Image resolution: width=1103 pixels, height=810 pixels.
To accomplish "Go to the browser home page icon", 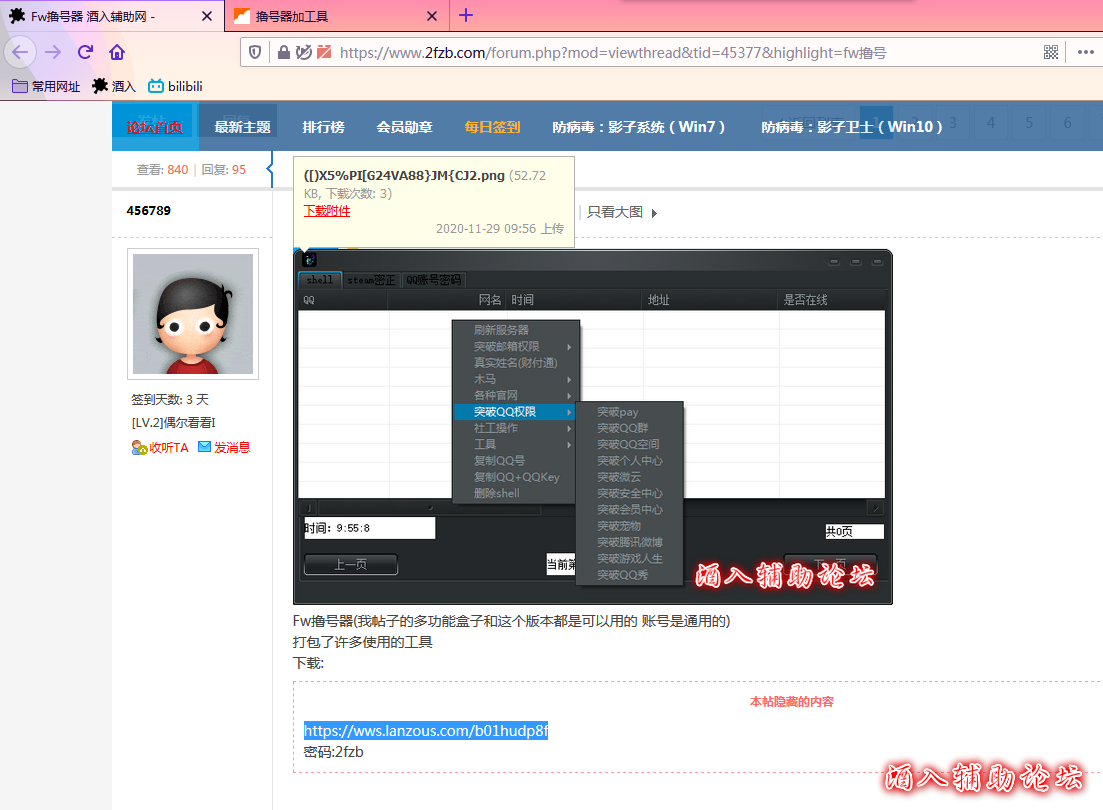I will tap(117, 52).
